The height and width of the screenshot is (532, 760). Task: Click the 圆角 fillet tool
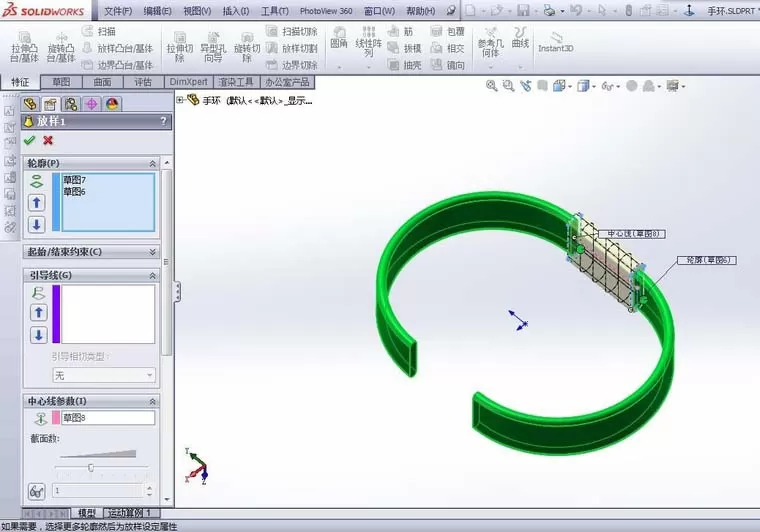(339, 38)
